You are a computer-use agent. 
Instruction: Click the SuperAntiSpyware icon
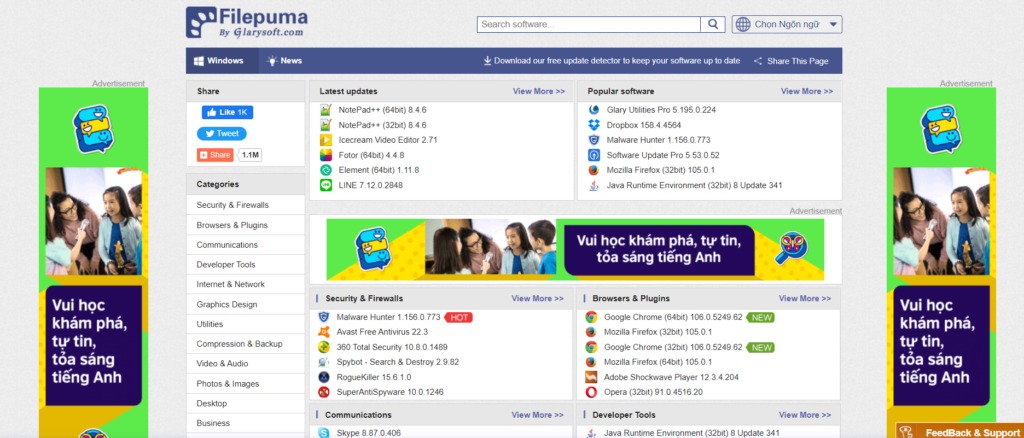[323, 392]
